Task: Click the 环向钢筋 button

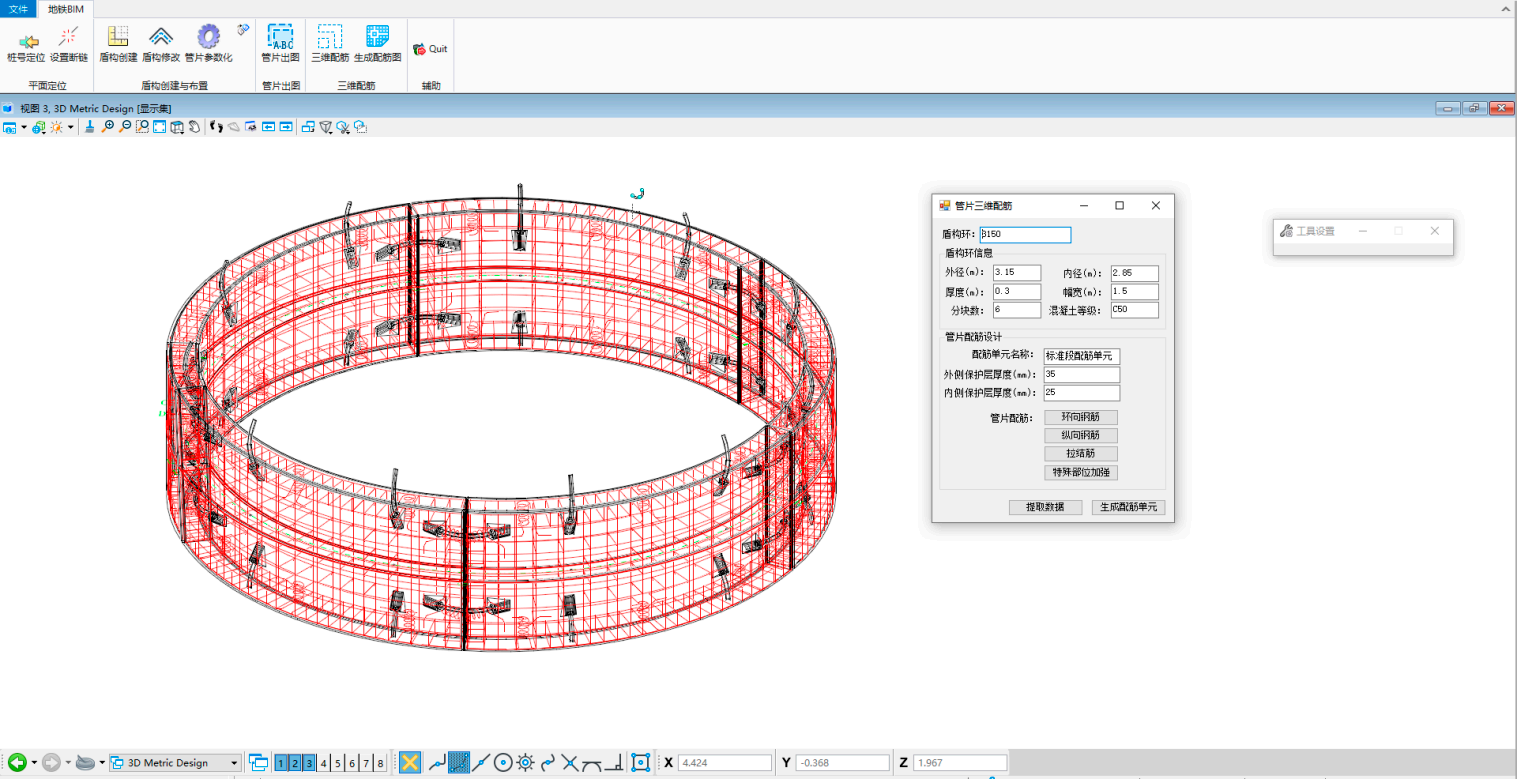Action: click(1080, 417)
